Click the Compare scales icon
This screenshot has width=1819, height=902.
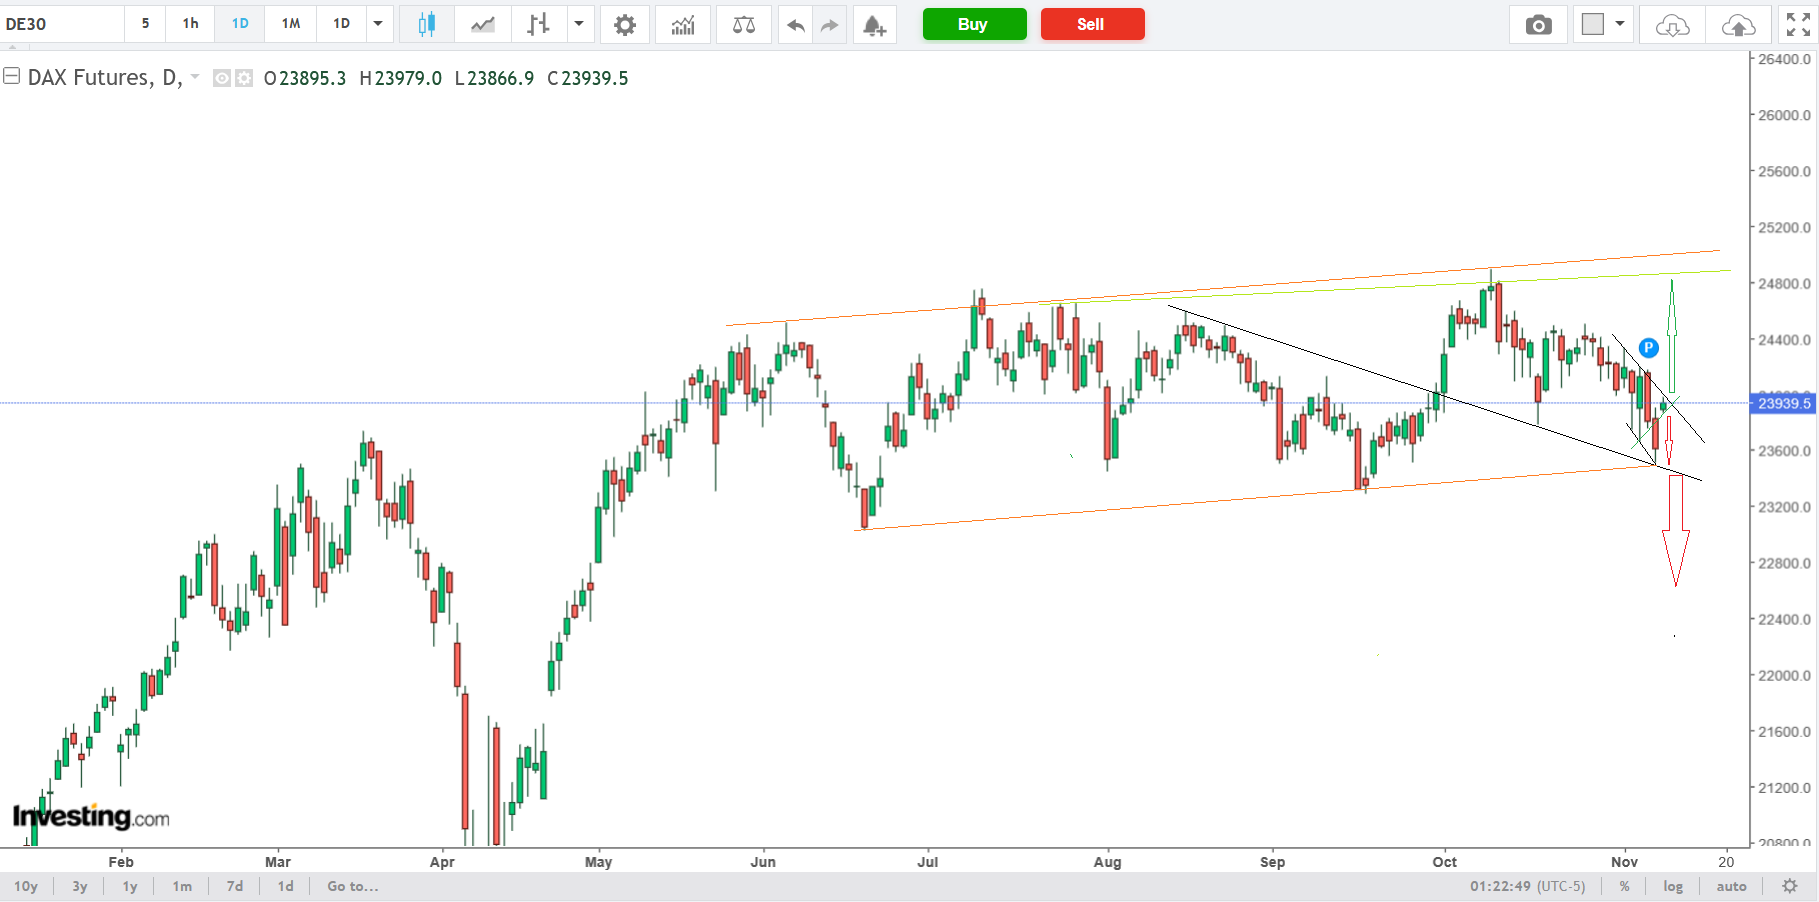click(x=744, y=24)
